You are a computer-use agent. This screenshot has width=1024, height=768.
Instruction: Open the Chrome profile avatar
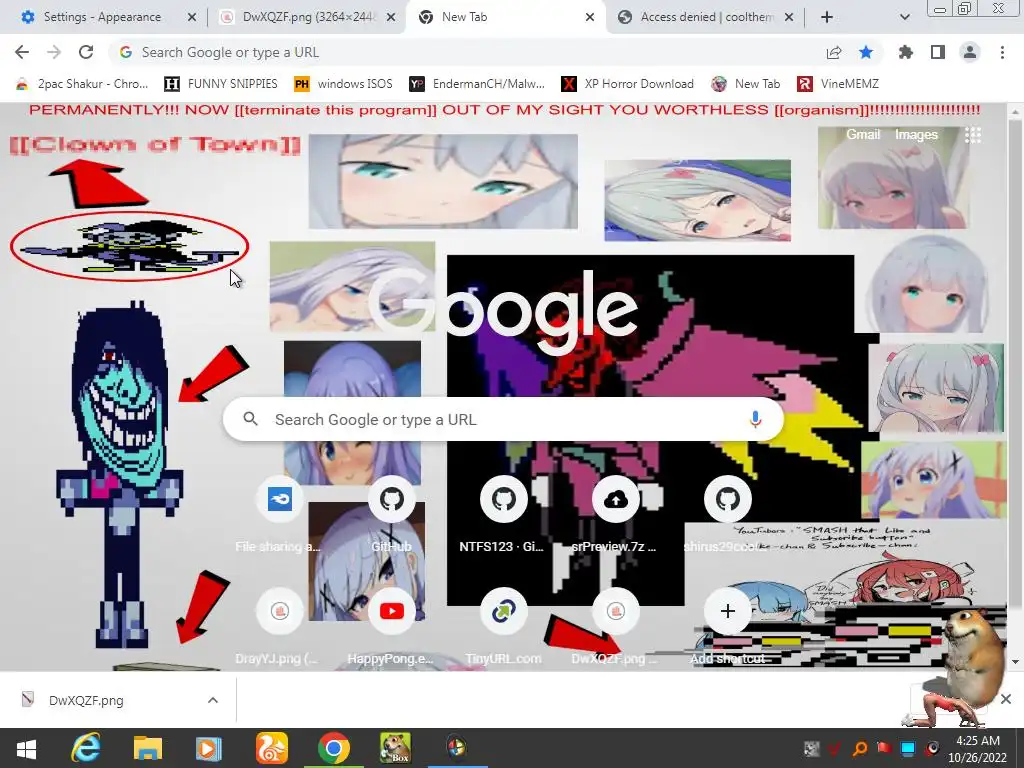tap(970, 52)
